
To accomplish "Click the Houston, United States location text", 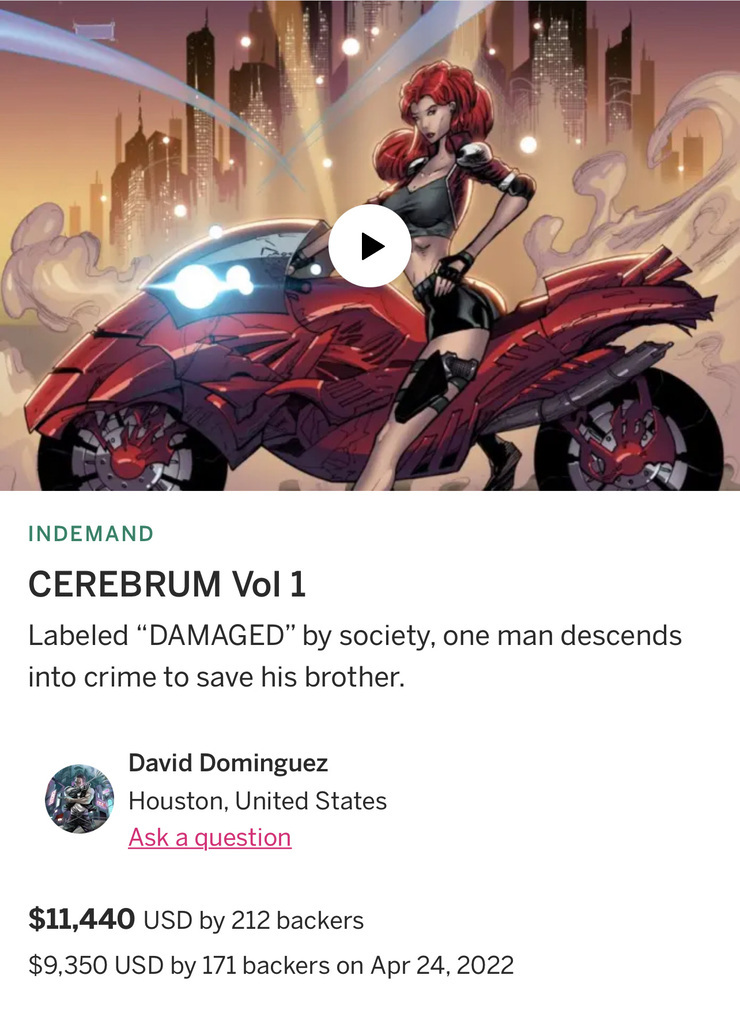I will [x=257, y=801].
